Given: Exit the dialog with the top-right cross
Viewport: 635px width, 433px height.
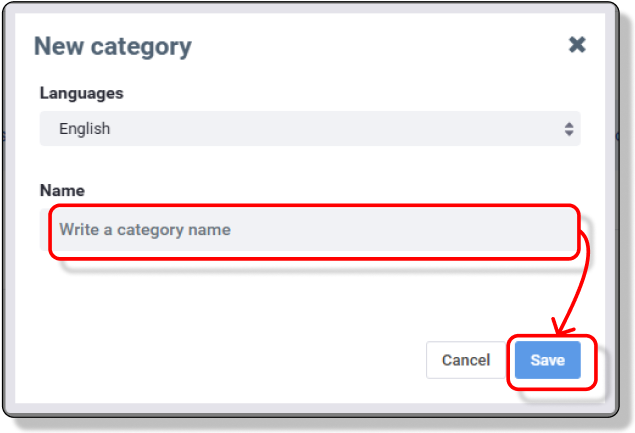Looking at the screenshot, I should 577,45.
